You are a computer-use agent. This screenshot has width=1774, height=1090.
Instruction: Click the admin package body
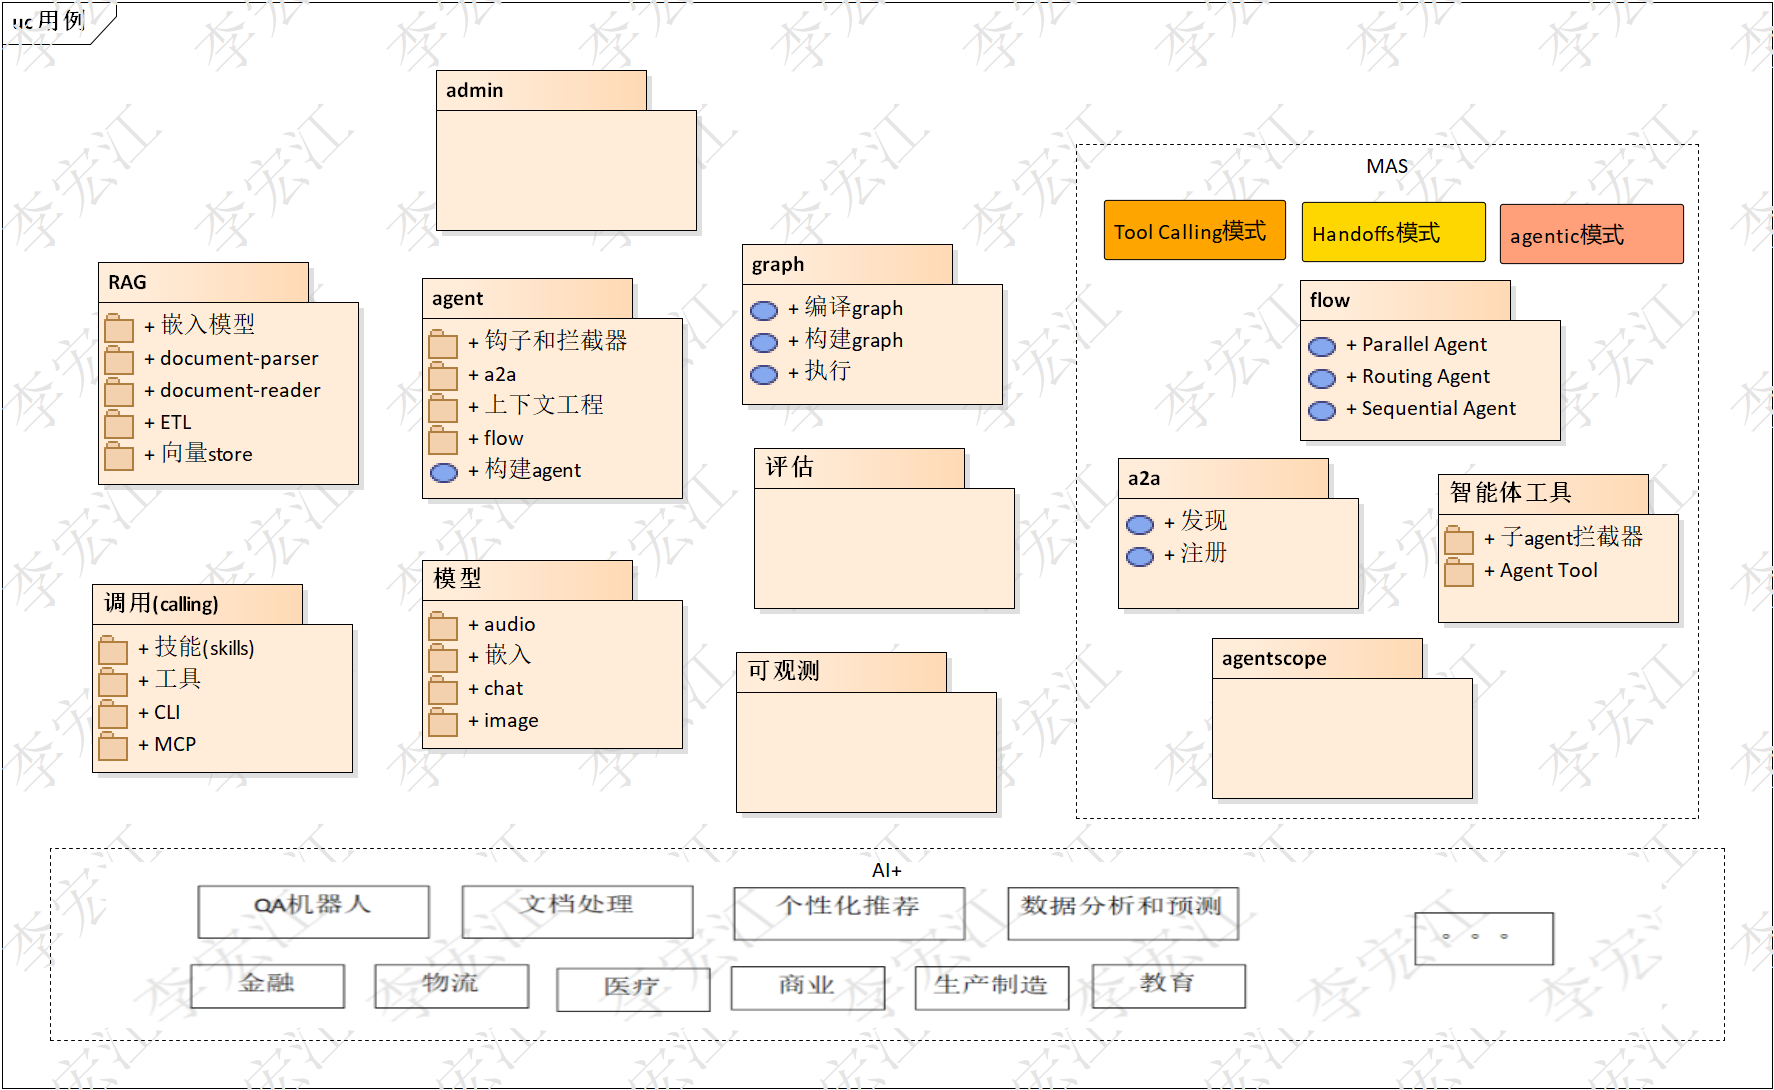pos(566,170)
